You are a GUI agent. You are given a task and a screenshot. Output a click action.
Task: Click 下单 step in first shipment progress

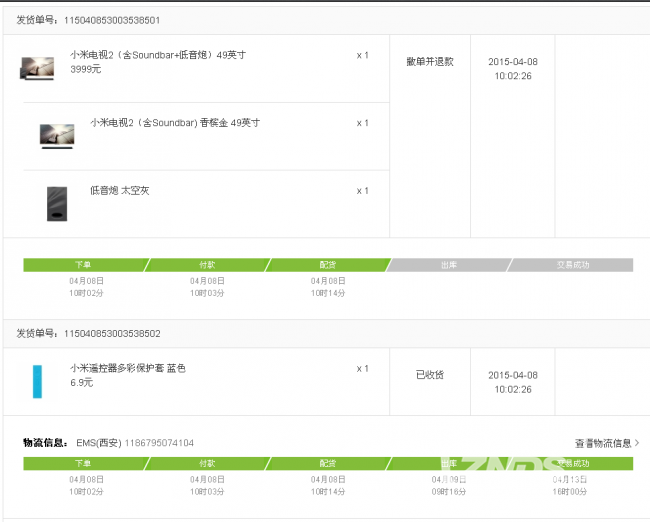click(x=83, y=265)
